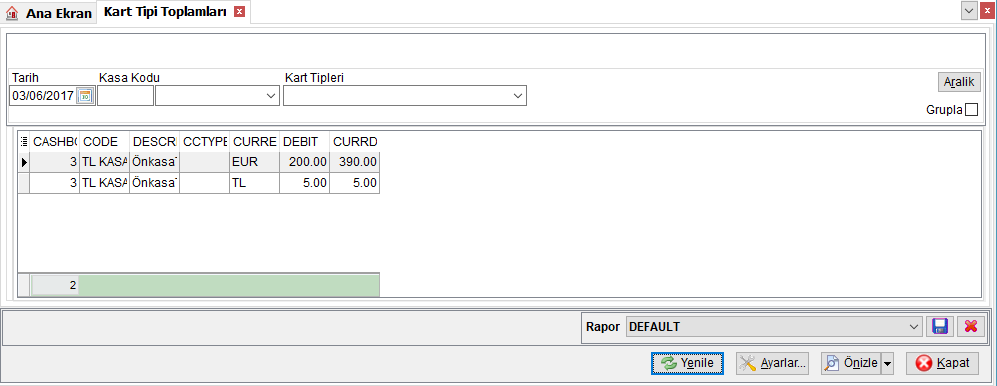Click the CCTYPE column header

point(204,141)
